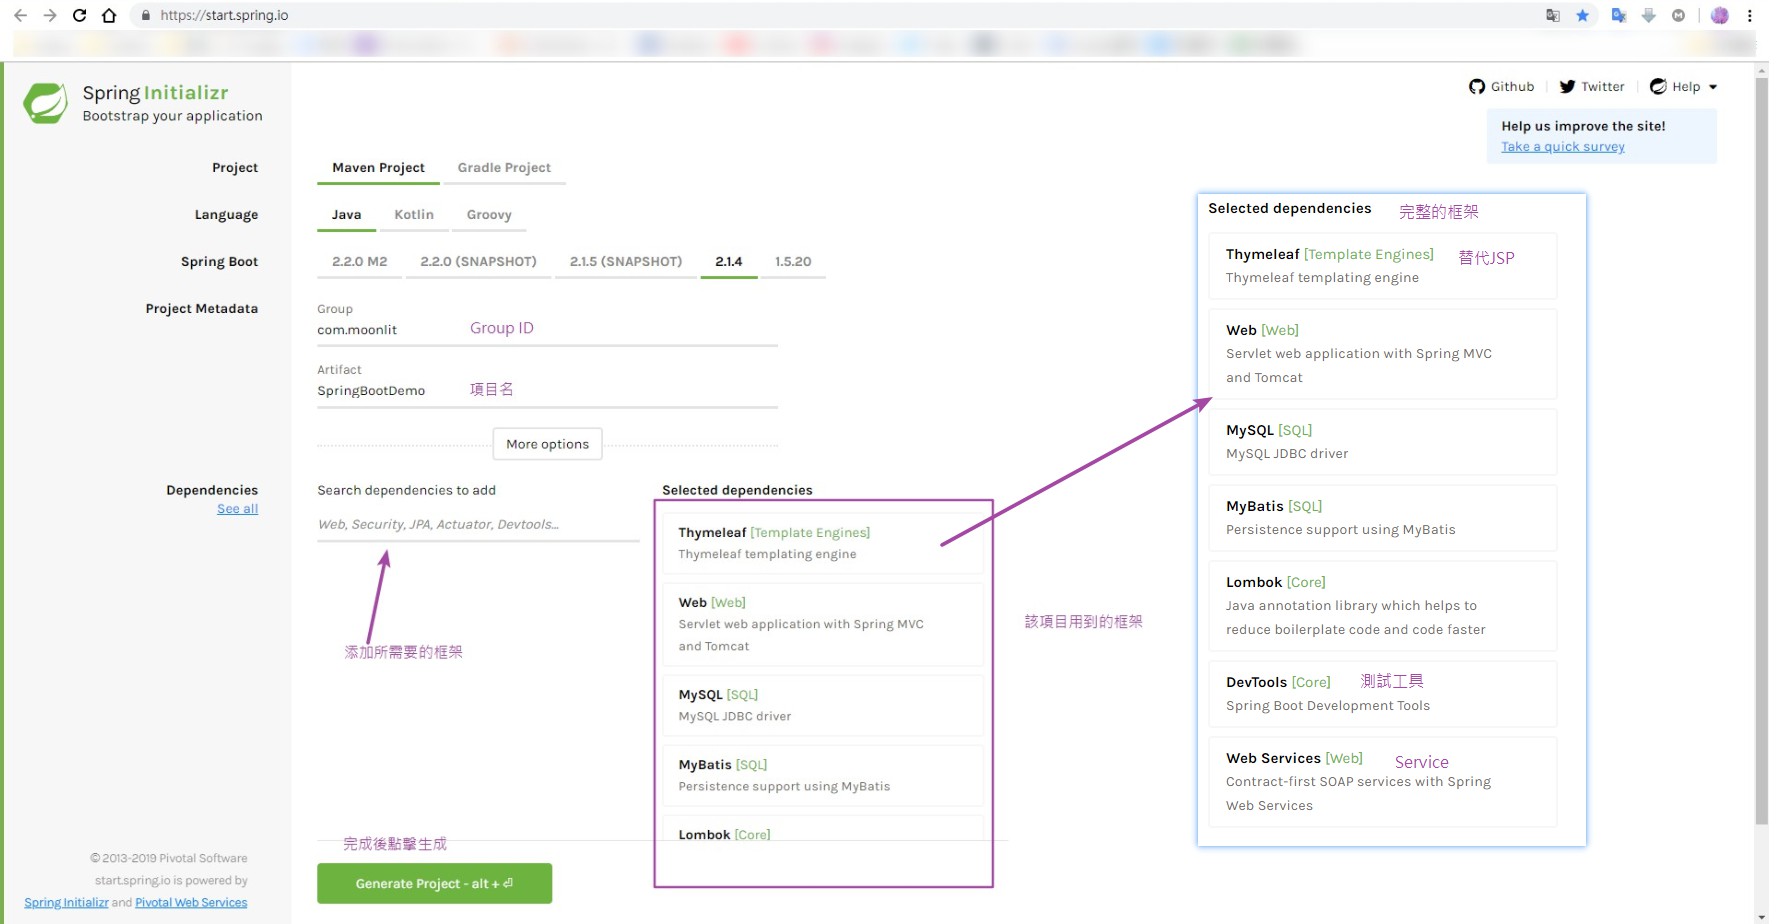Click Web card in enlarged panel
Image resolution: width=1783 pixels, height=924 pixels.
[1383, 354]
